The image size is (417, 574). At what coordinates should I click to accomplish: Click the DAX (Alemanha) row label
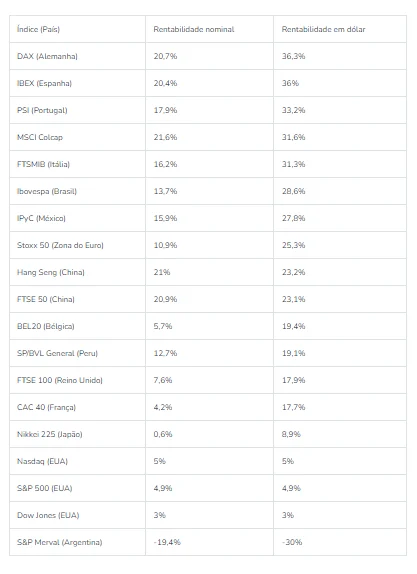47,56
